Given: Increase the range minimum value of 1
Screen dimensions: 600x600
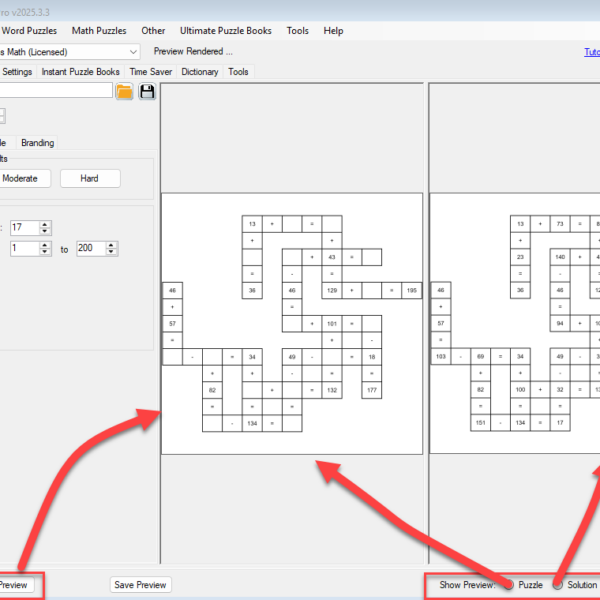Looking at the screenshot, I should tap(44, 244).
